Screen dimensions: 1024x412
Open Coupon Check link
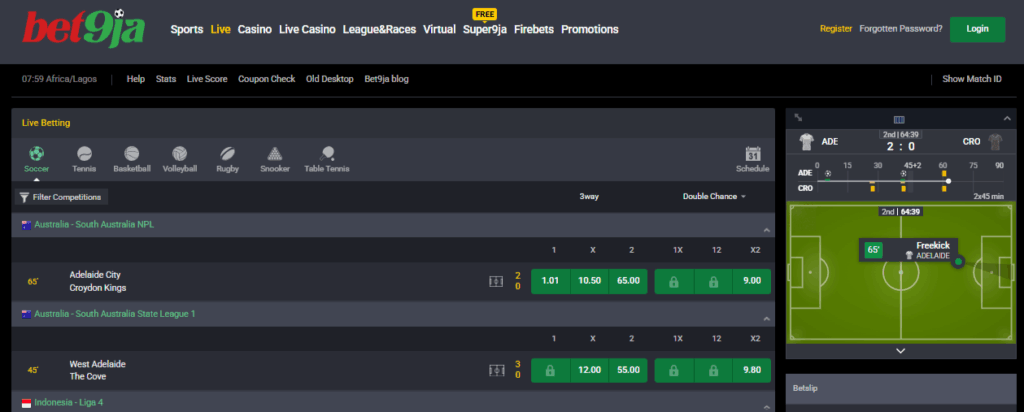266,79
